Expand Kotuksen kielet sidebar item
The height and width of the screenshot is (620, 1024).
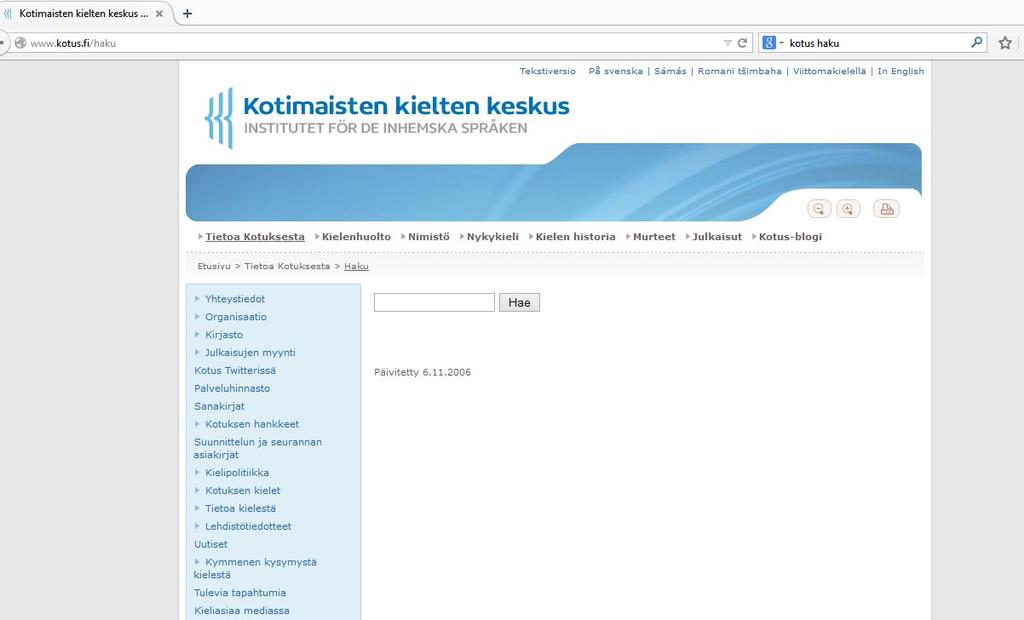point(242,491)
